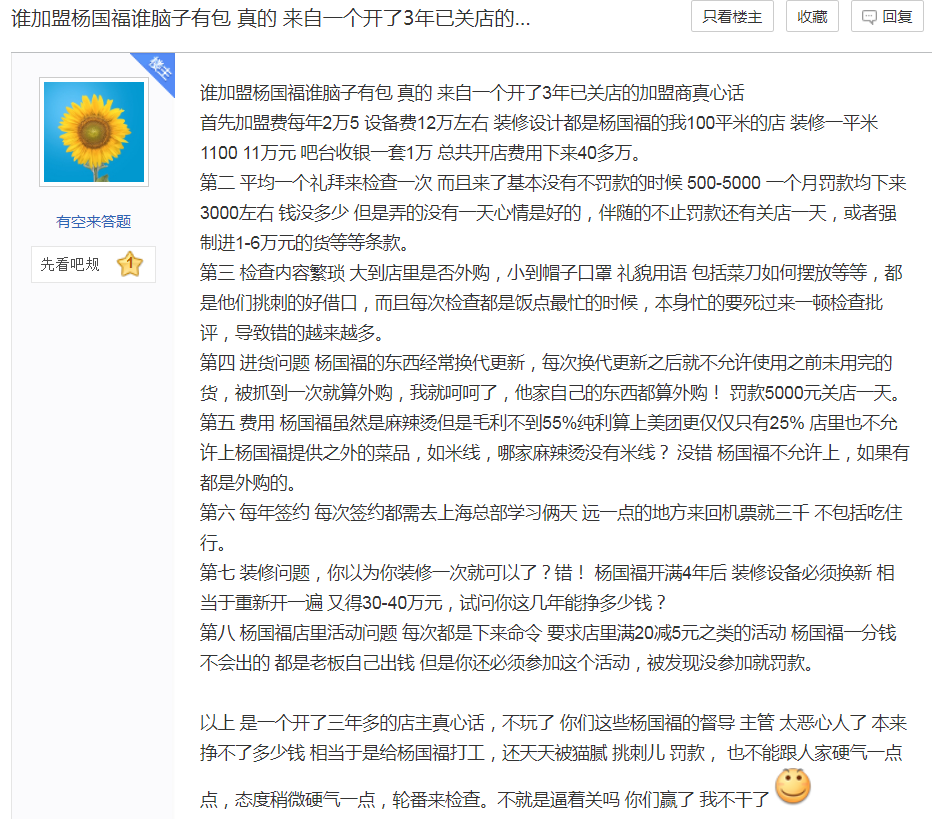This screenshot has height=819, width=932.
Task: Select the line starting 首先加盟费每年2万5
Action: [x=539, y=123]
